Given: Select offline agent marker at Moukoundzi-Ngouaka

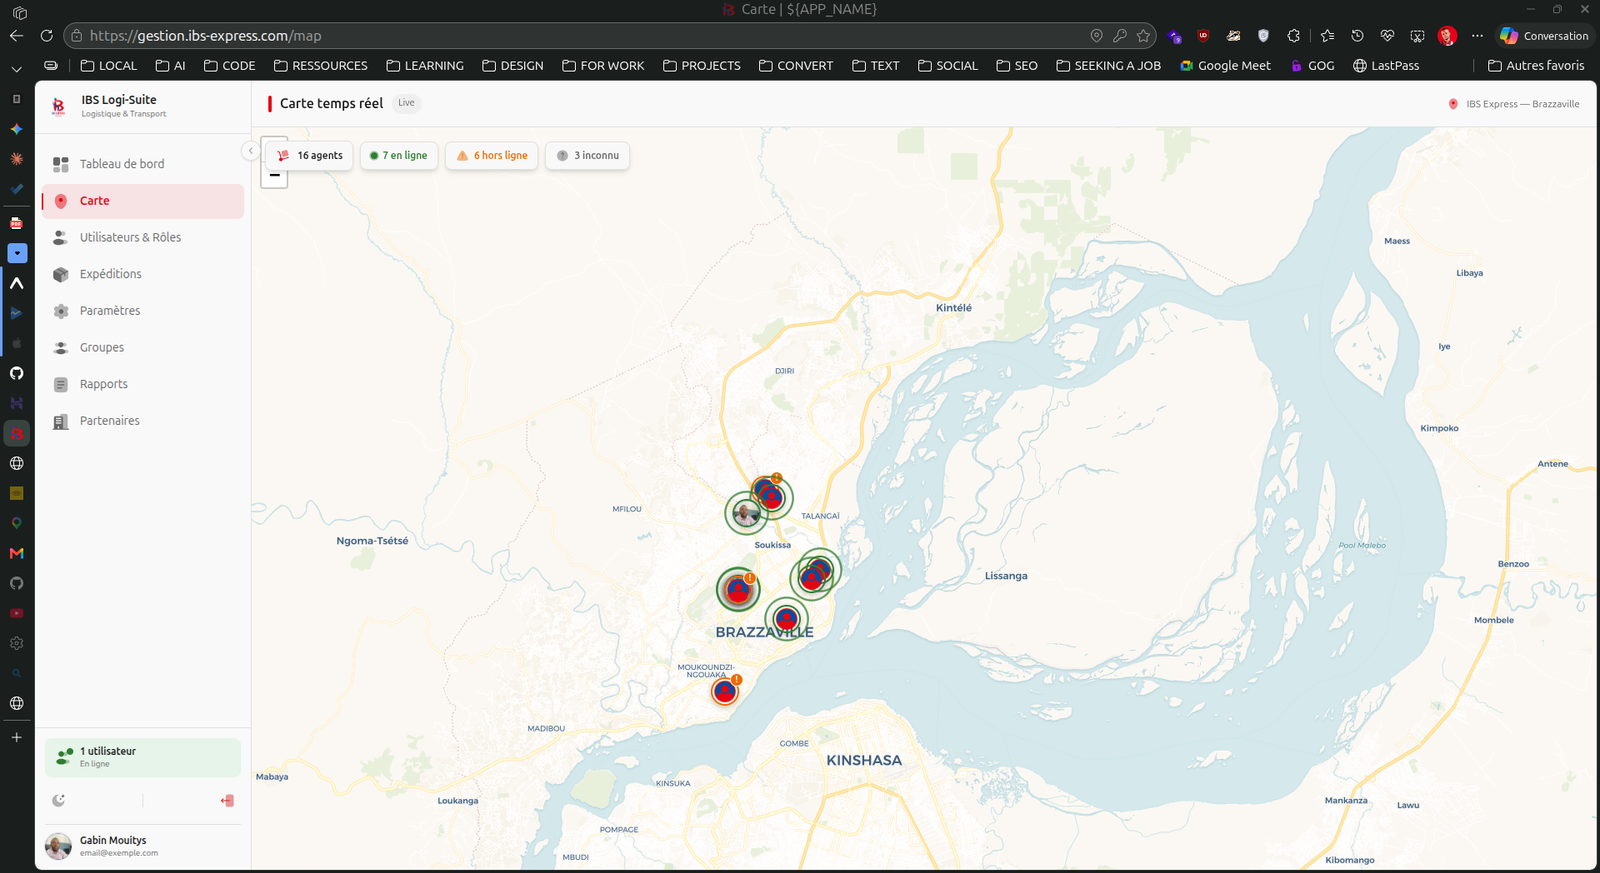Looking at the screenshot, I should (725, 690).
